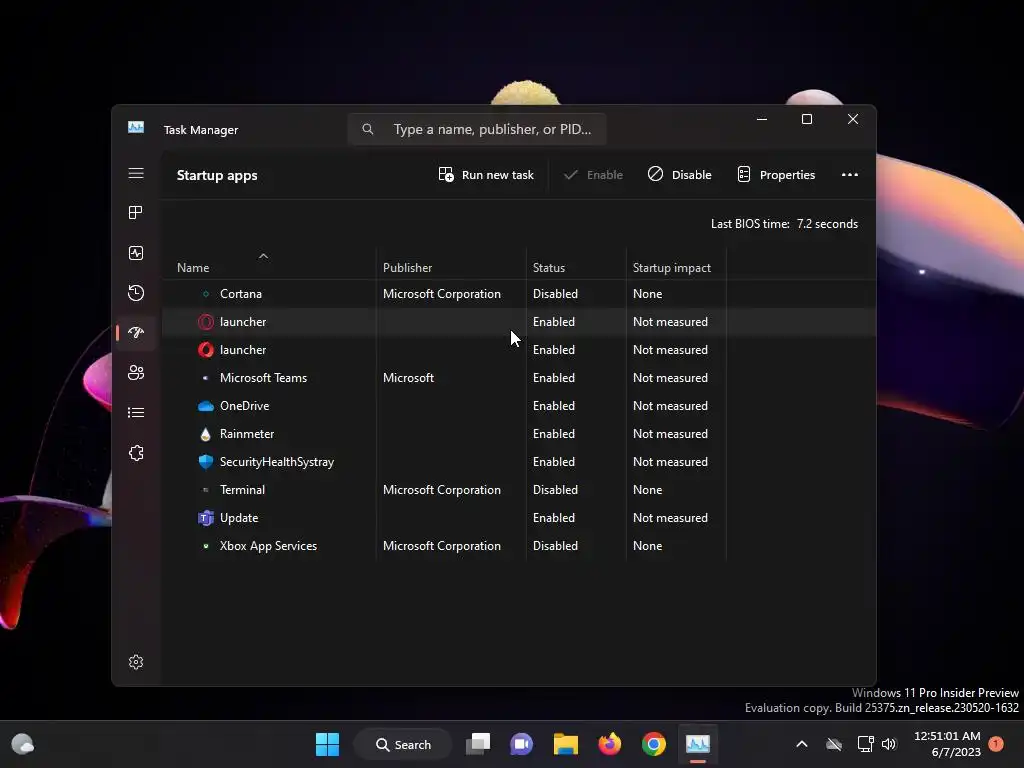
Task: Open the Task Manager hamburger navigation menu
Action: [x=136, y=173]
